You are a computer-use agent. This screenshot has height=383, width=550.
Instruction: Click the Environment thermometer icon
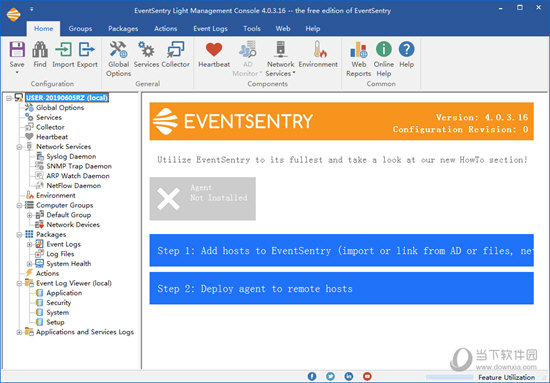[x=319, y=49]
